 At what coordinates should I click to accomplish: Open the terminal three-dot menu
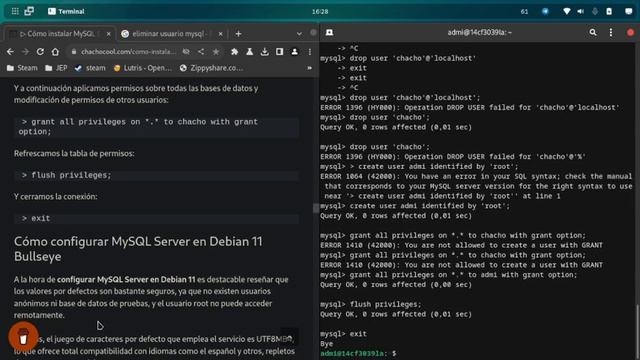pos(611,33)
